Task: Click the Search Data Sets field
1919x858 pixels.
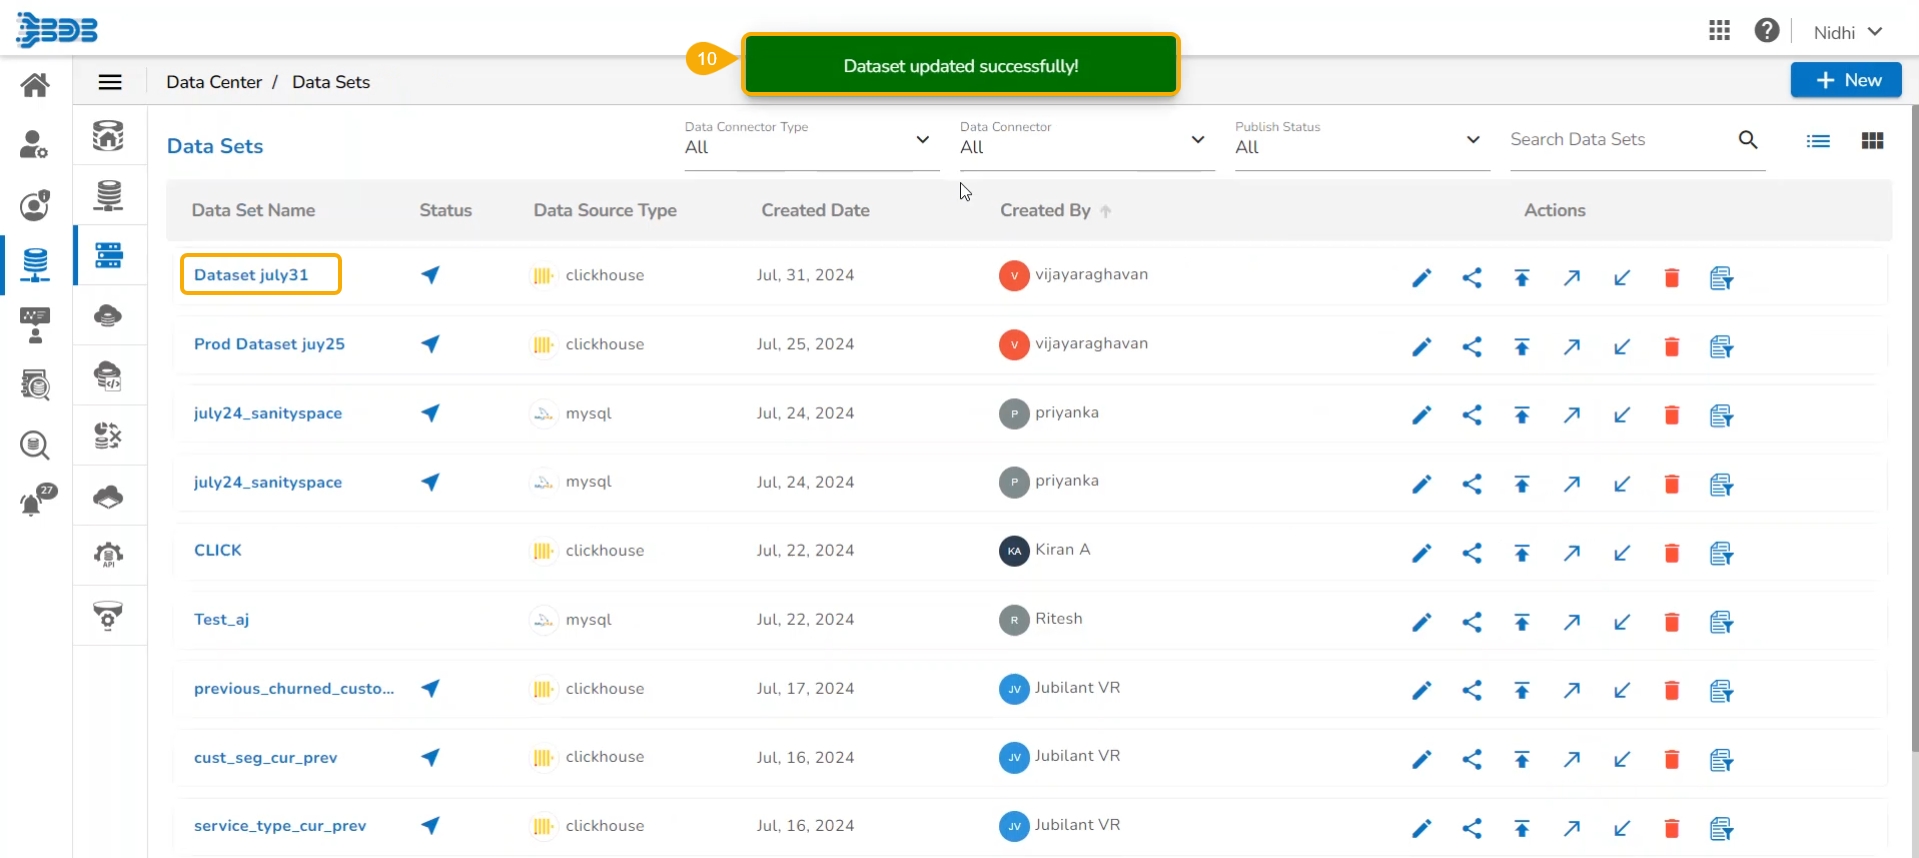Action: tap(1618, 140)
